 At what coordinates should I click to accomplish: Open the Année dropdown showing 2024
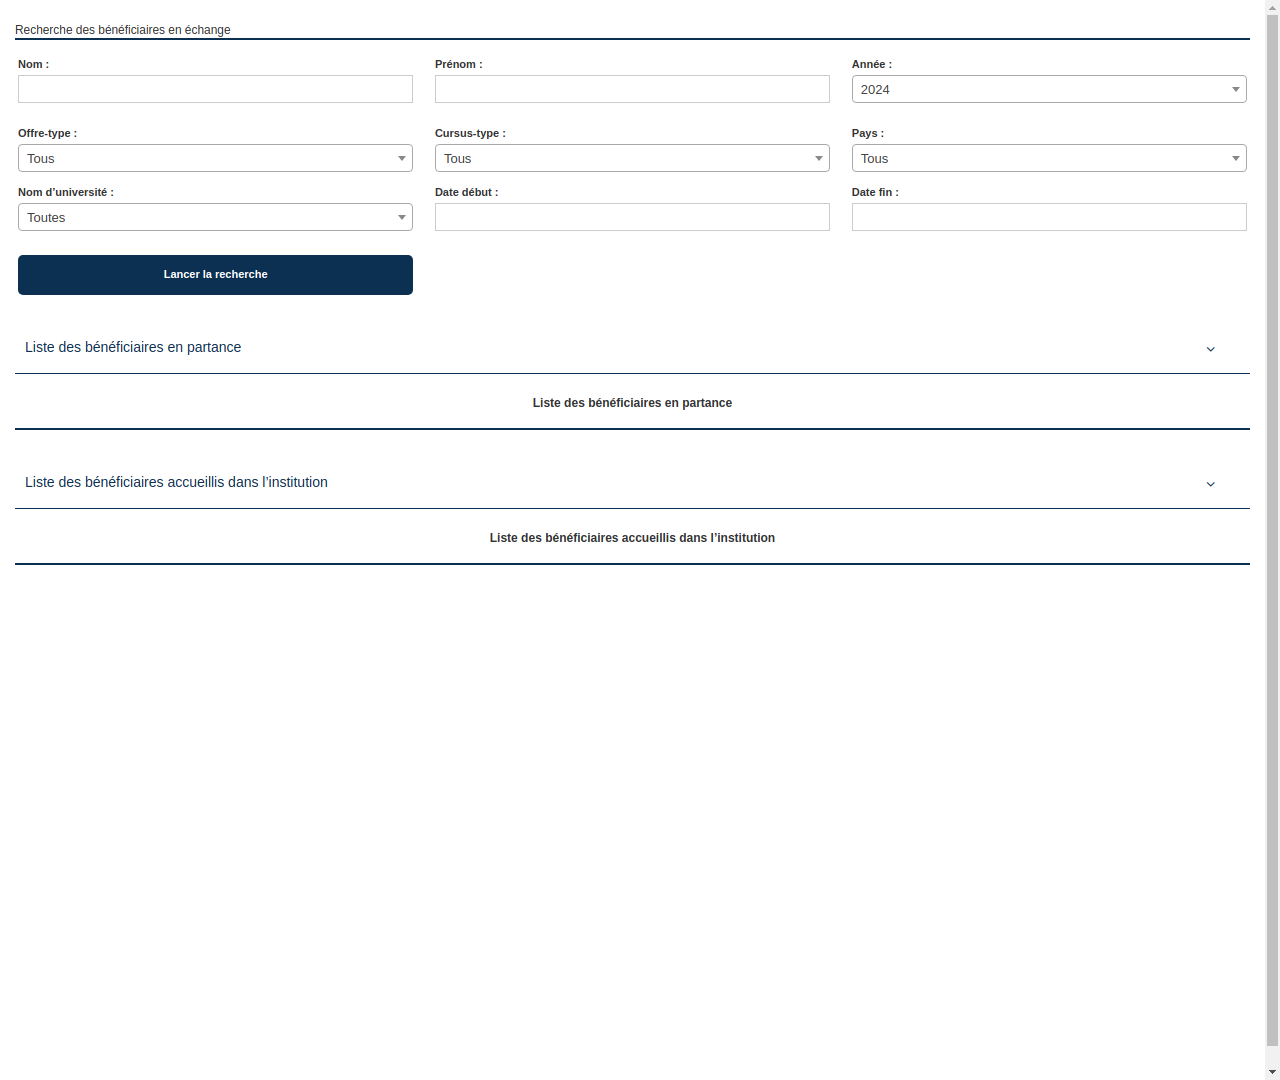pos(1048,89)
